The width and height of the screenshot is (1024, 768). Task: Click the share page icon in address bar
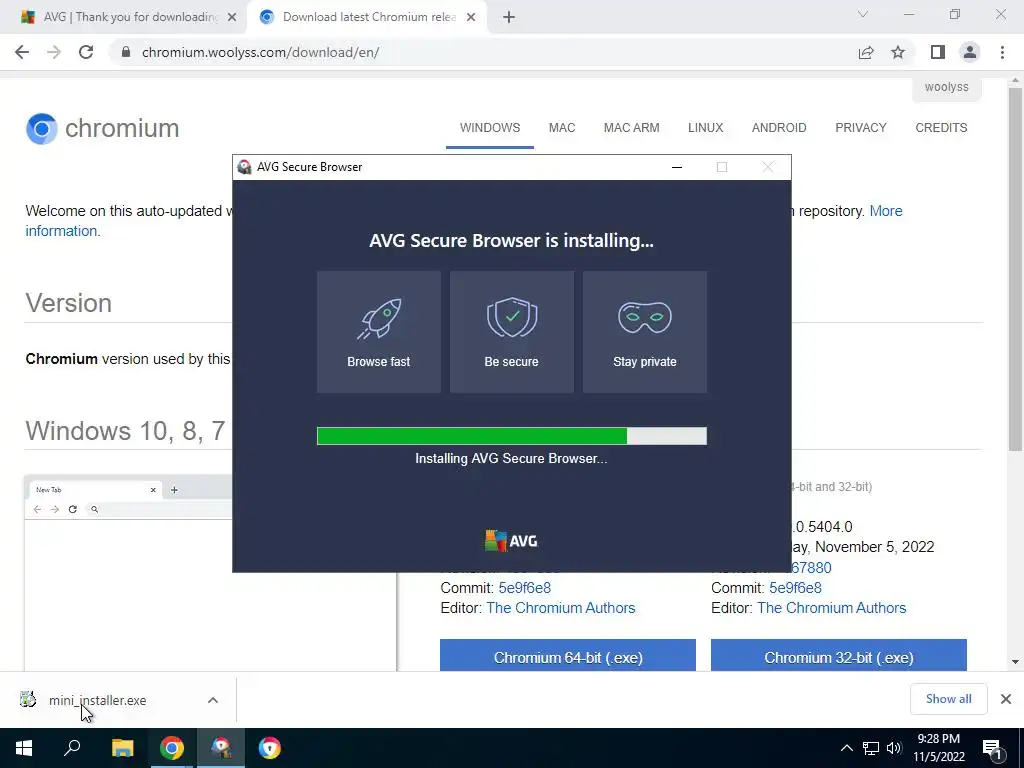click(x=866, y=52)
